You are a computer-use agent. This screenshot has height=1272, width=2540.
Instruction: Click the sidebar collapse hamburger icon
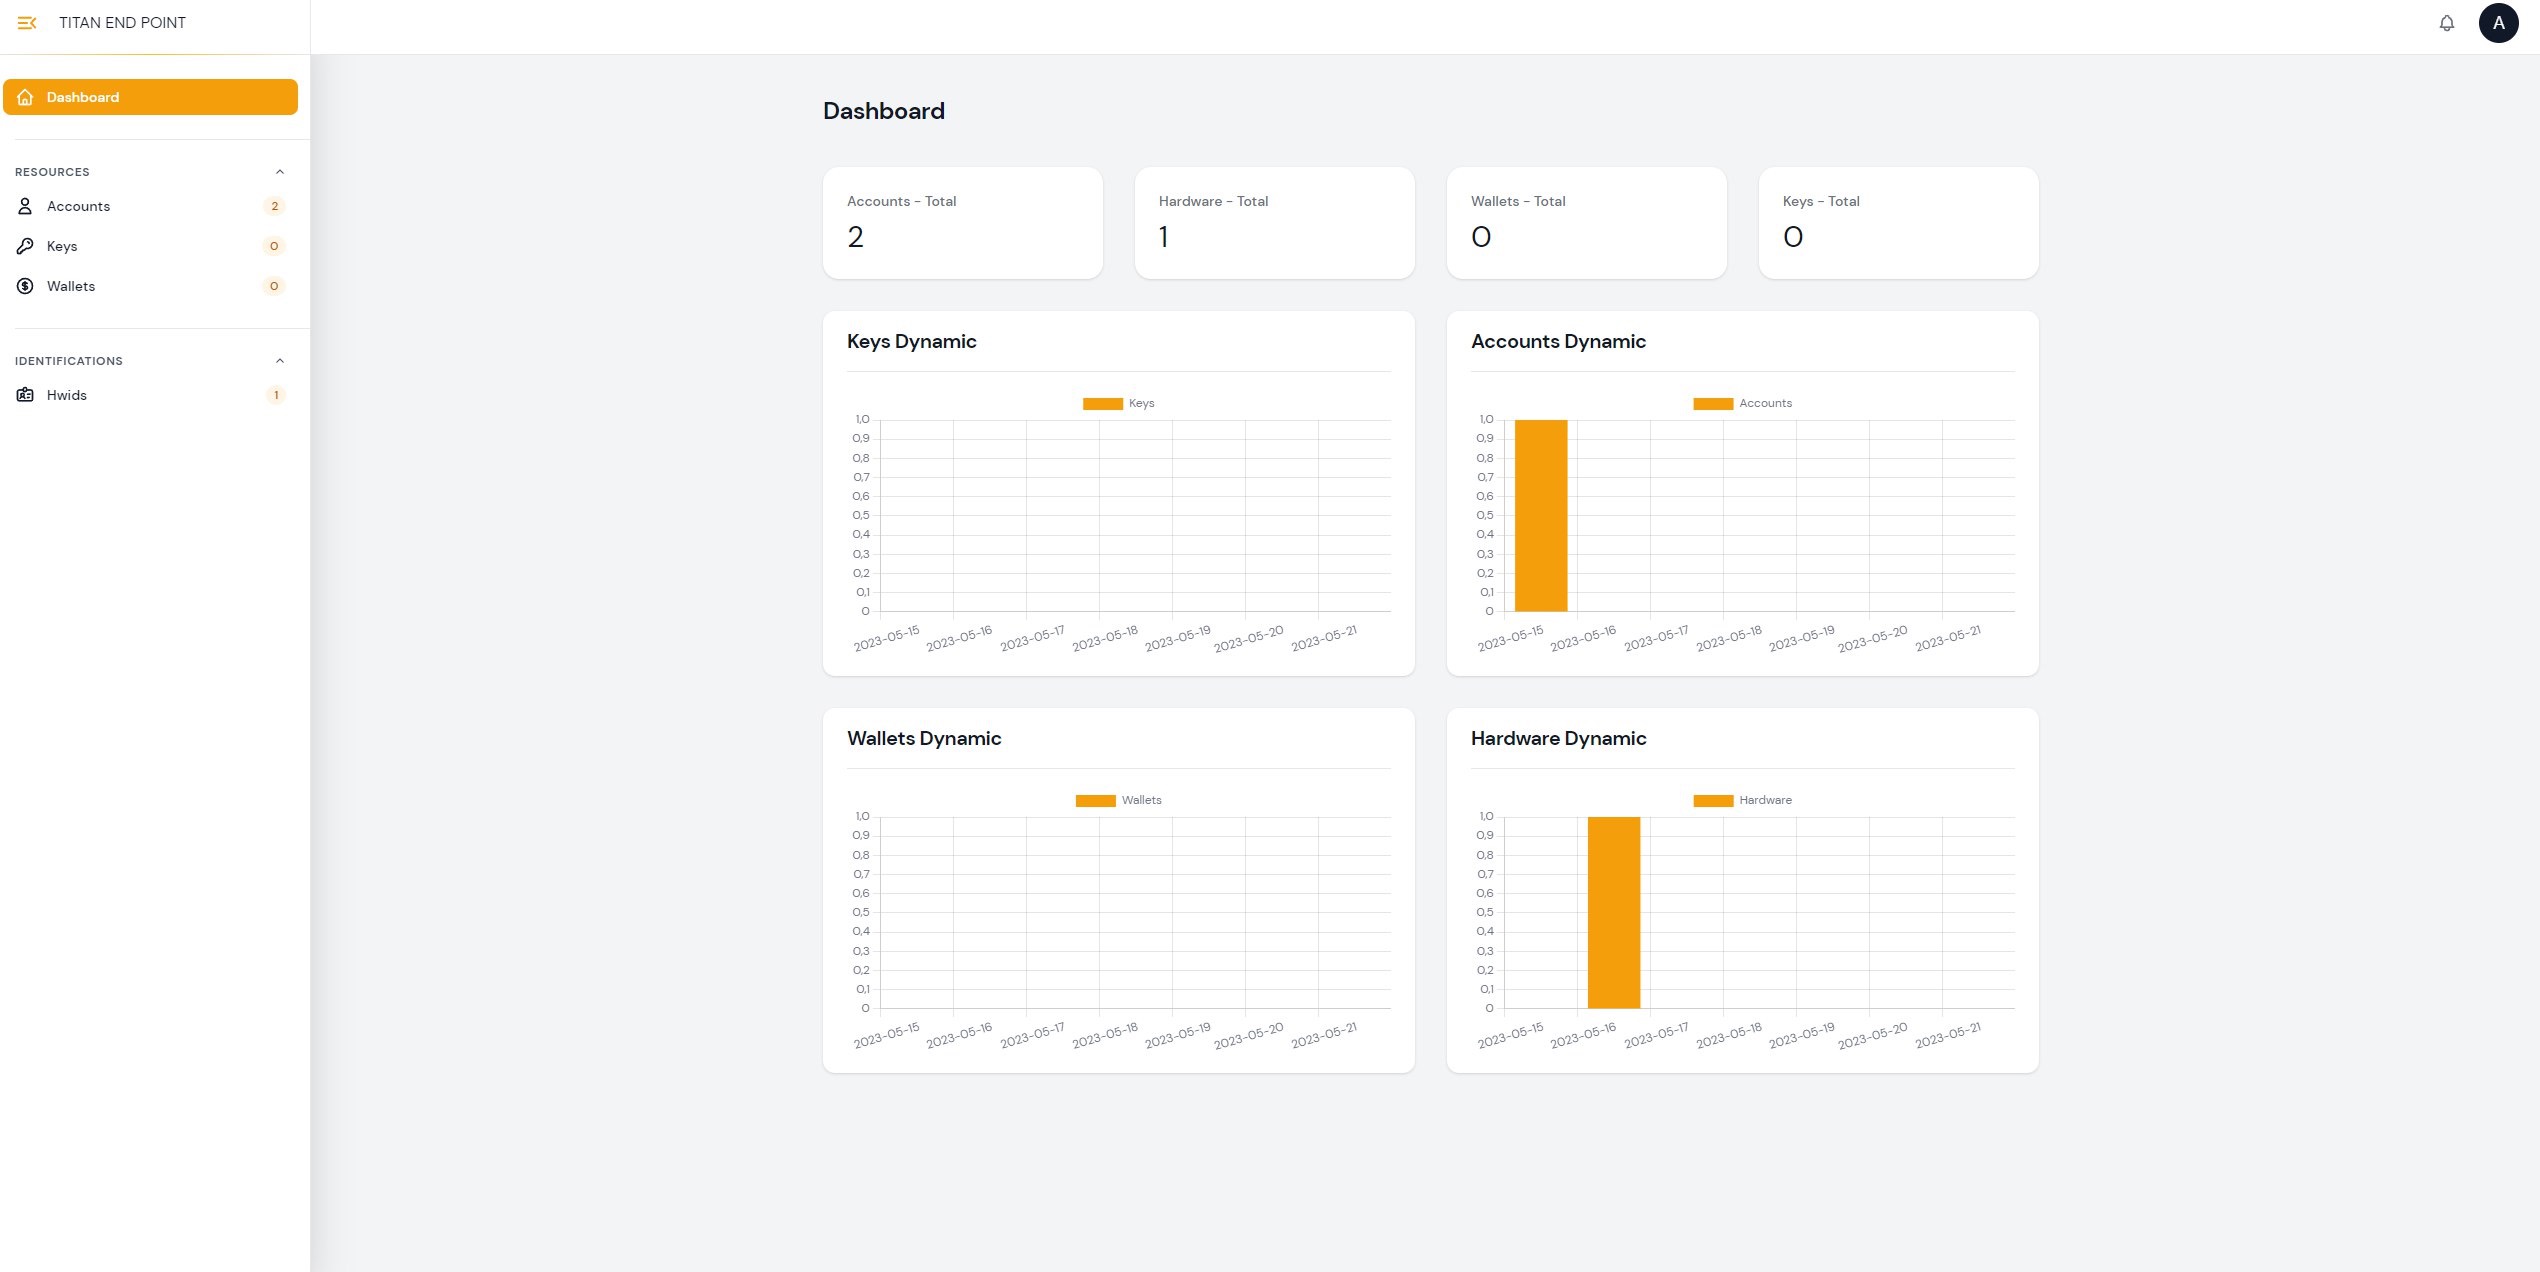[x=27, y=23]
